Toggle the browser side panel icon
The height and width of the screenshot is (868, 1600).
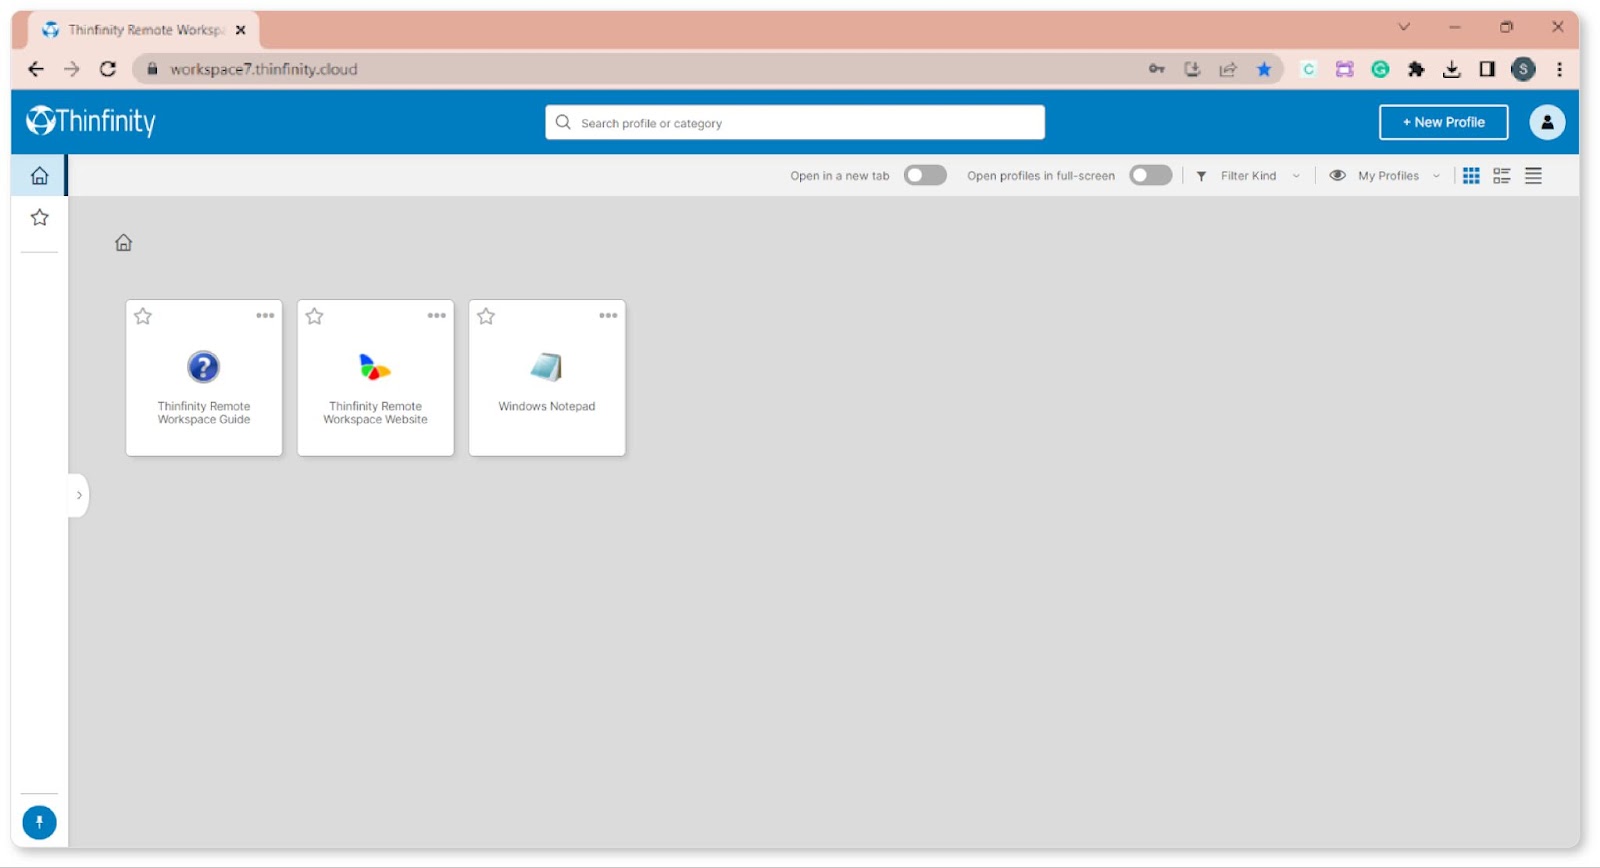click(x=1487, y=69)
